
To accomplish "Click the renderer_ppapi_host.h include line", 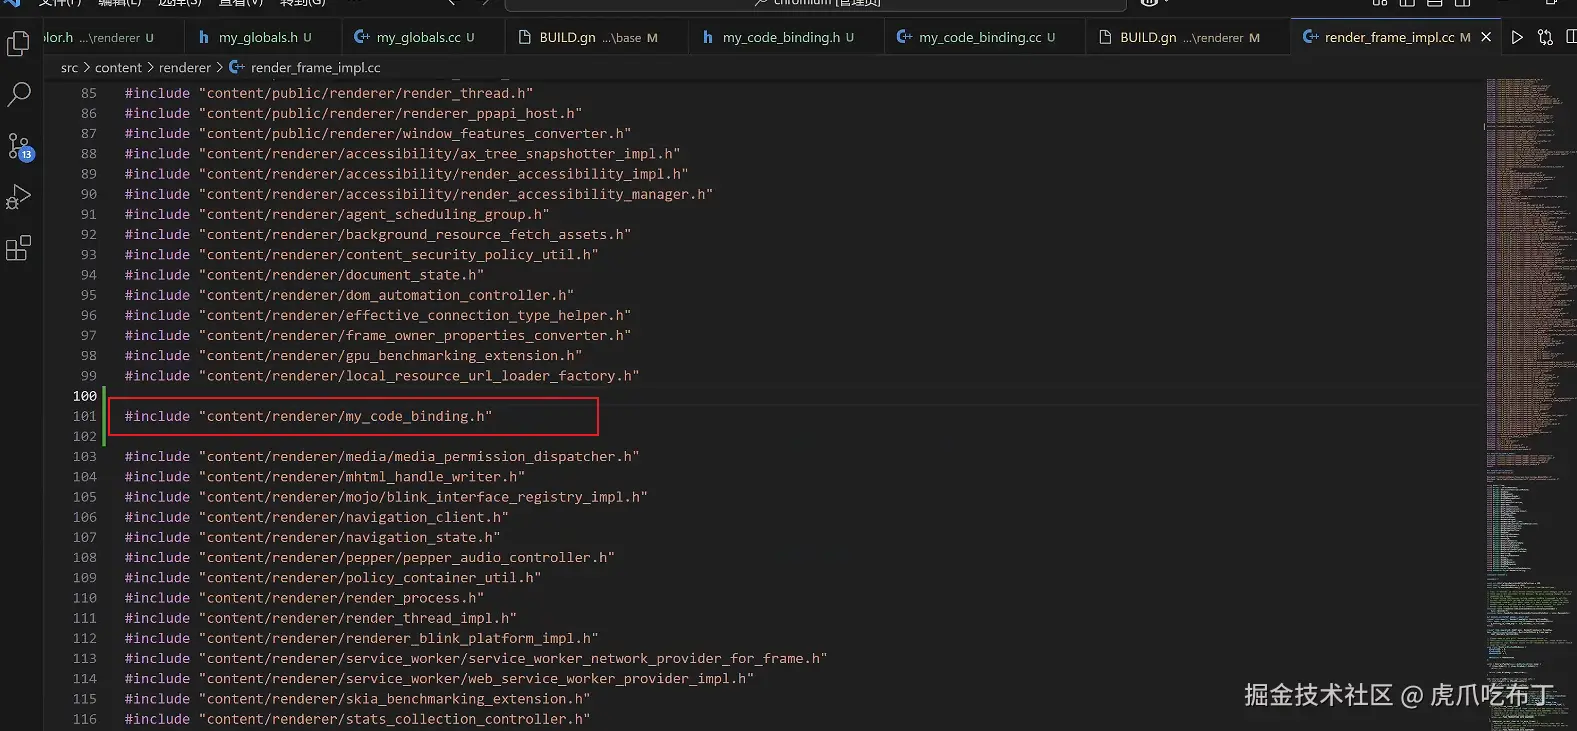I will click(x=353, y=113).
